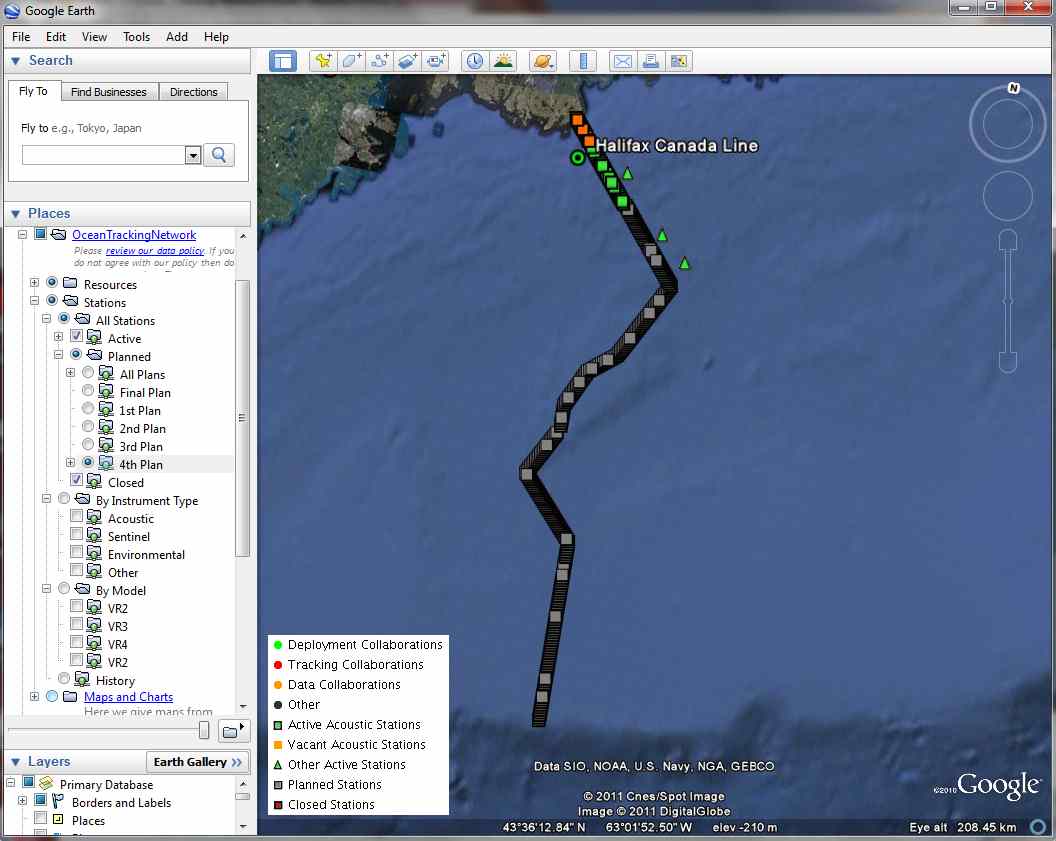Show sunlight across the landscape

503,61
